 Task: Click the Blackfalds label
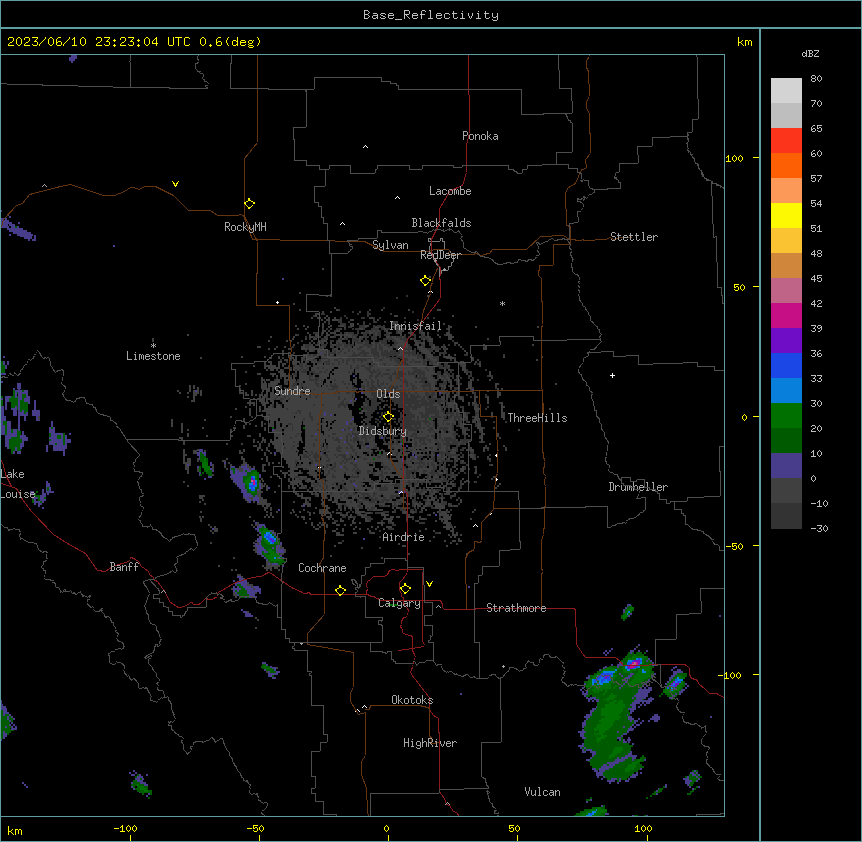(x=441, y=223)
